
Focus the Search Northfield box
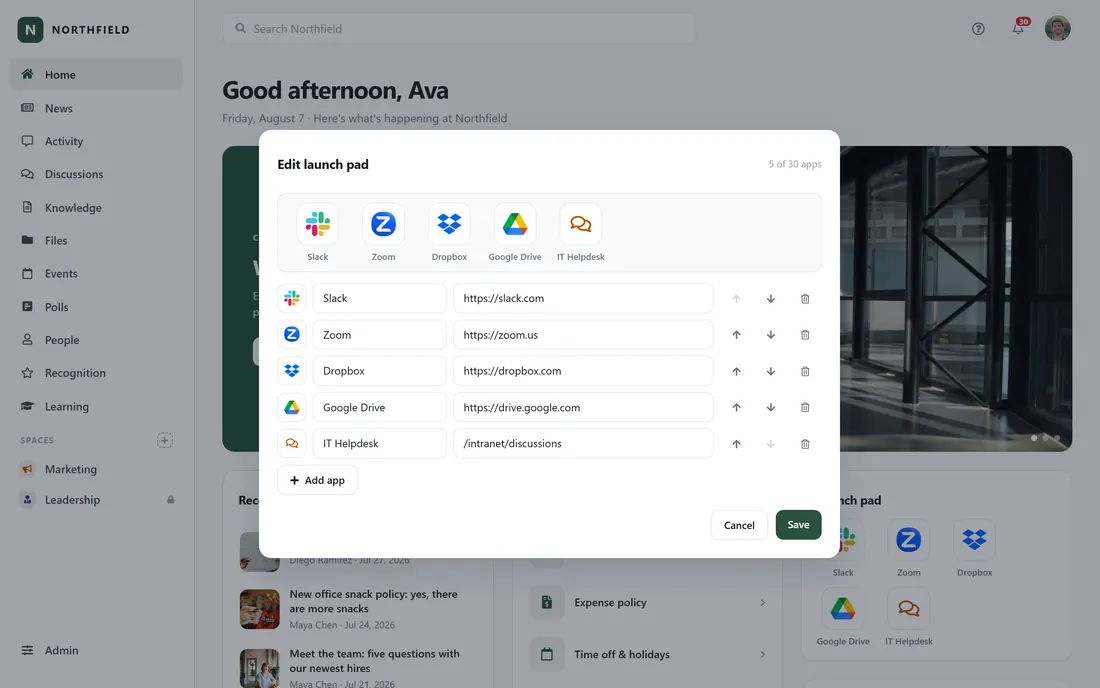[459, 29]
